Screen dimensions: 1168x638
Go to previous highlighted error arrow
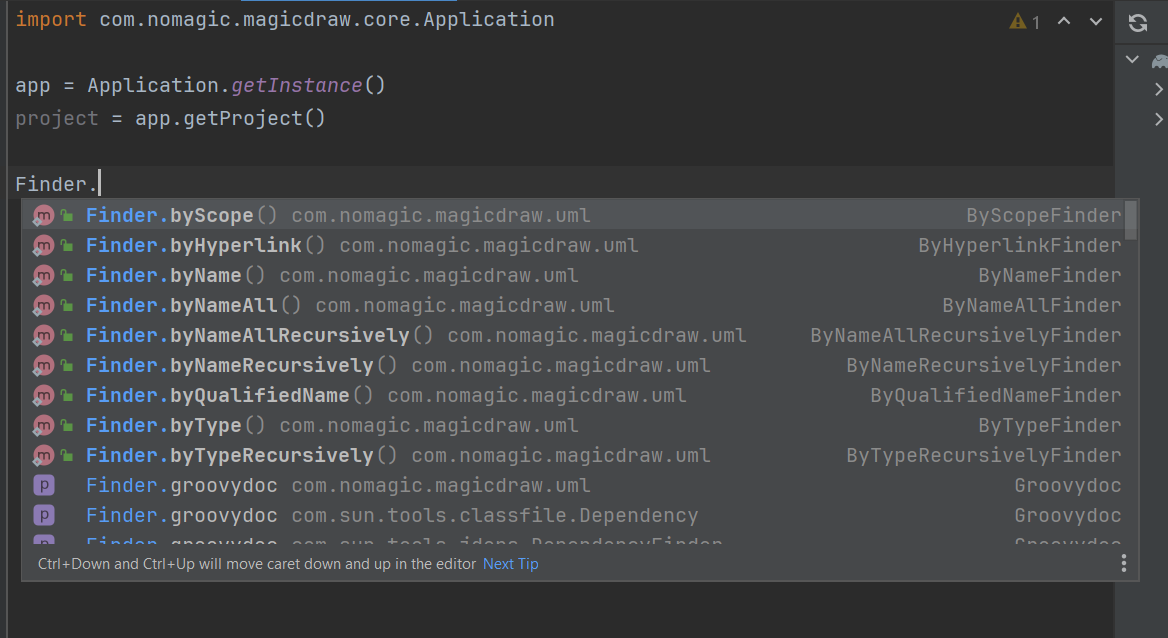(x=1064, y=21)
